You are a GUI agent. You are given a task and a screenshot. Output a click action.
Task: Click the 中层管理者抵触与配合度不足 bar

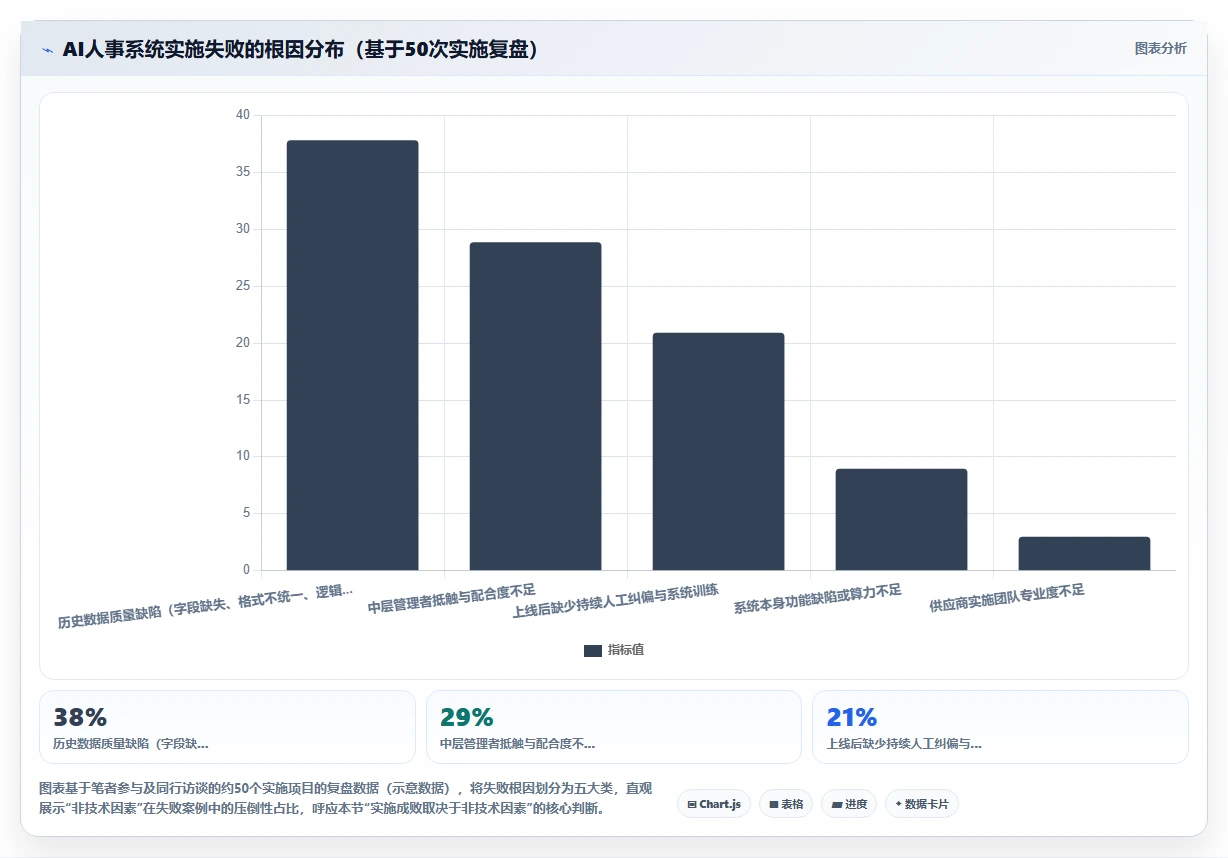[x=535, y=406]
